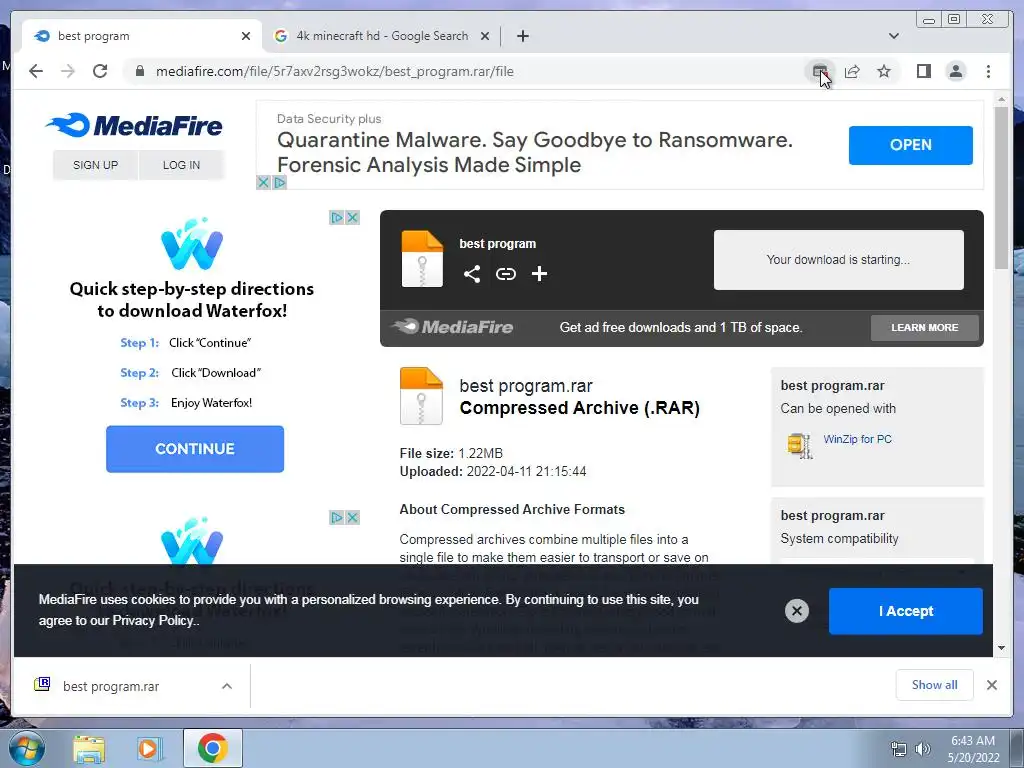1024x768 pixels.
Task: Click share icon under 'best program'
Action: [x=472, y=274]
